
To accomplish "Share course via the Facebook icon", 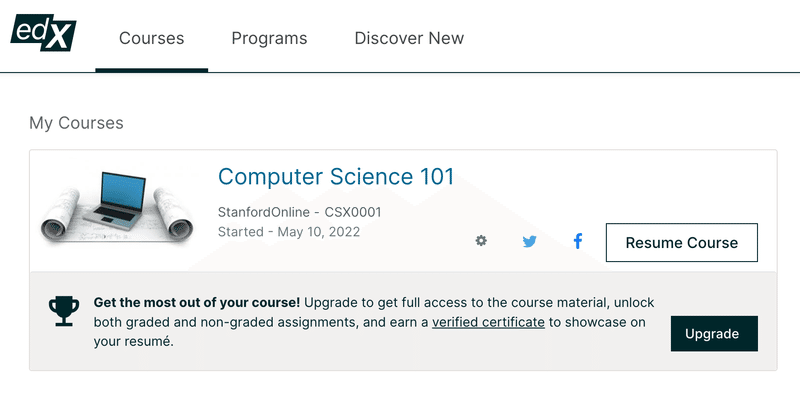I will pos(578,241).
